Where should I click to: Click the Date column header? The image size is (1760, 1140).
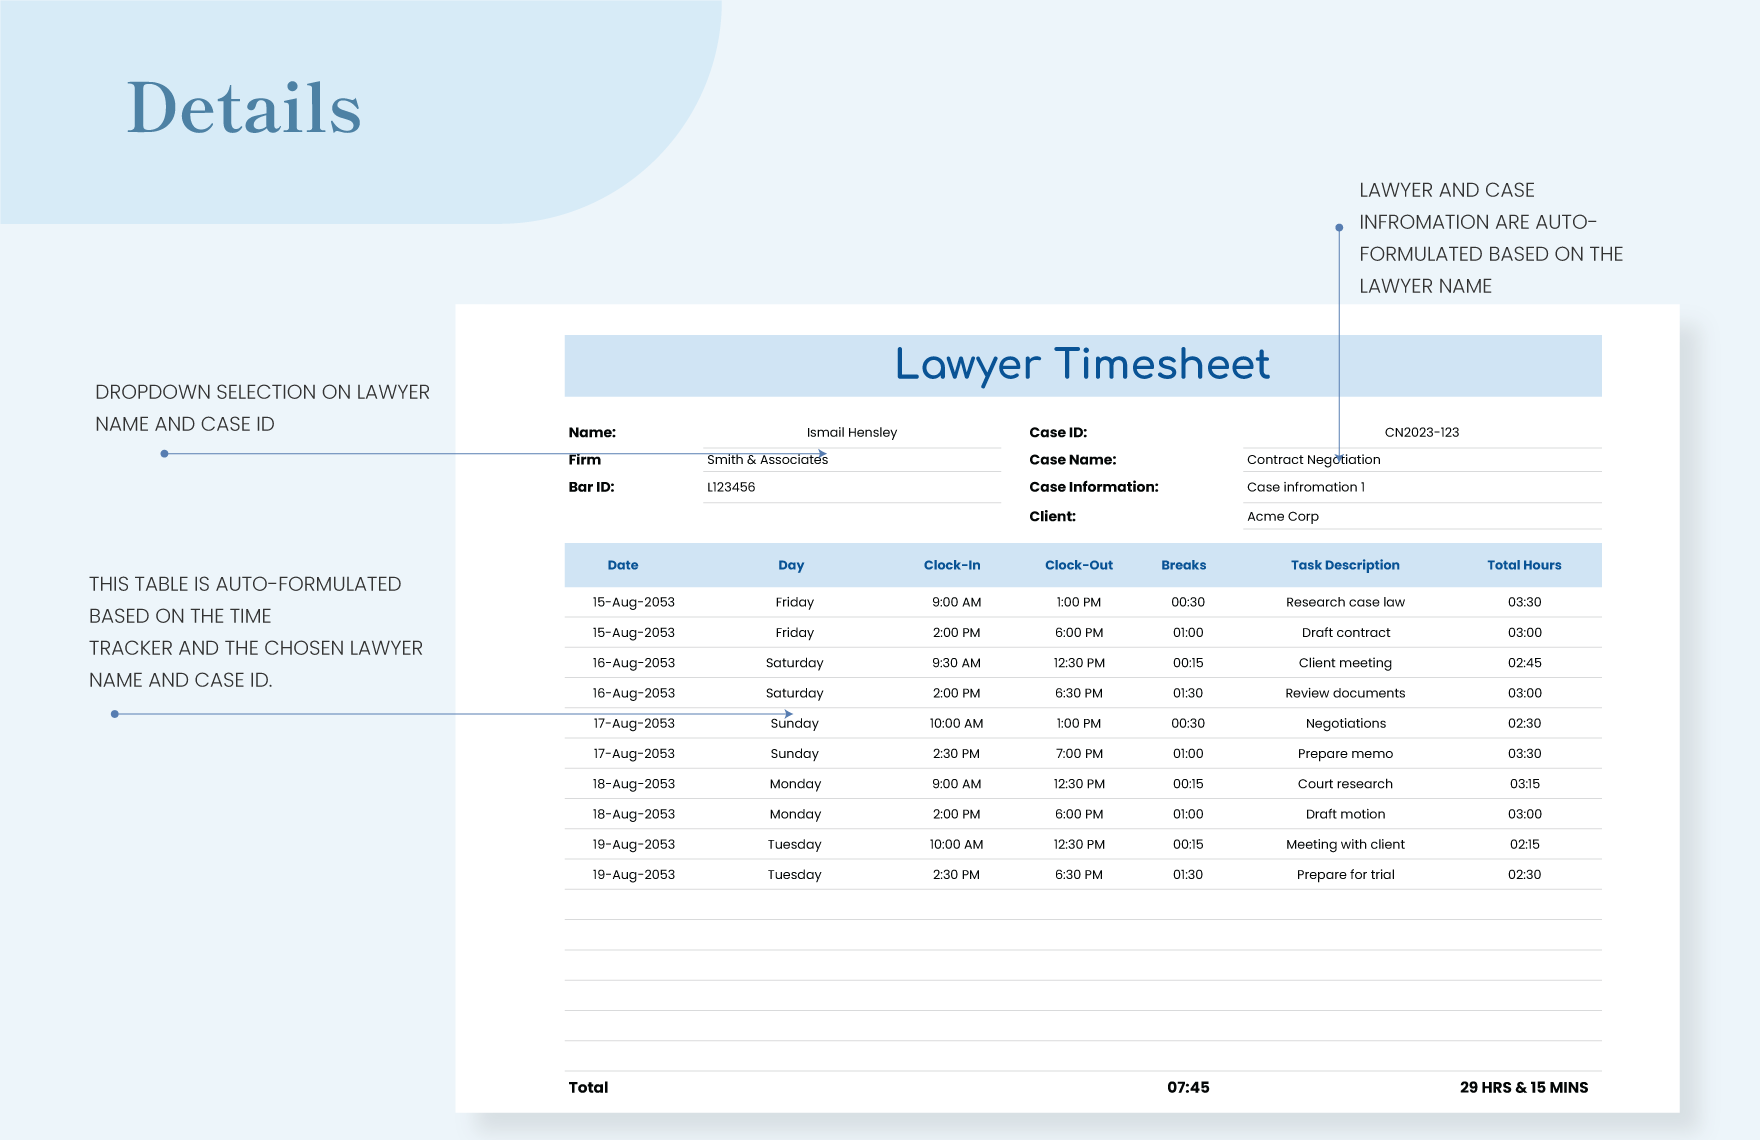click(623, 565)
